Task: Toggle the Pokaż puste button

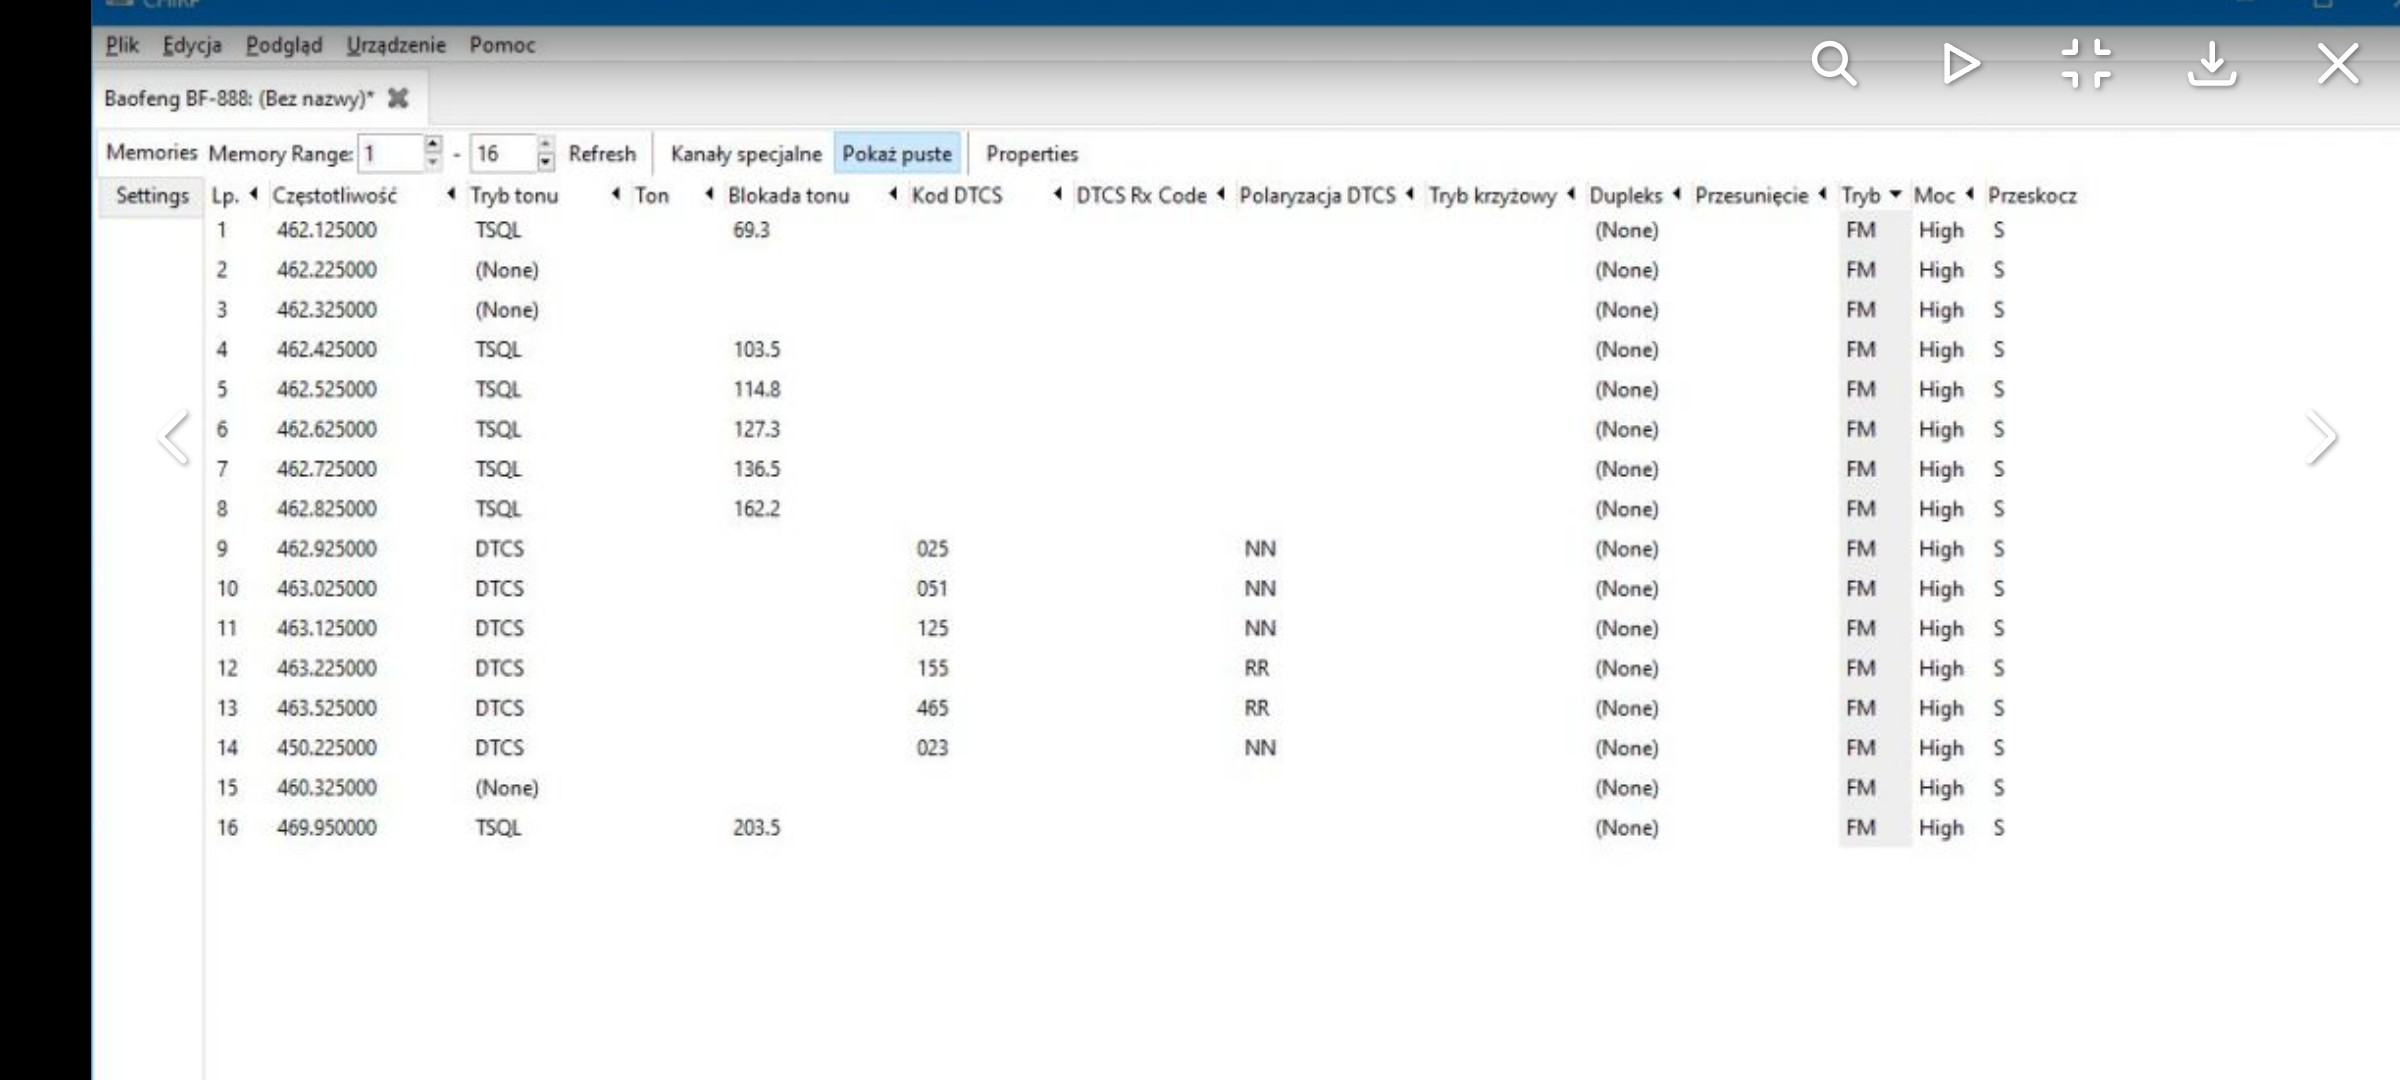Action: pos(896,154)
